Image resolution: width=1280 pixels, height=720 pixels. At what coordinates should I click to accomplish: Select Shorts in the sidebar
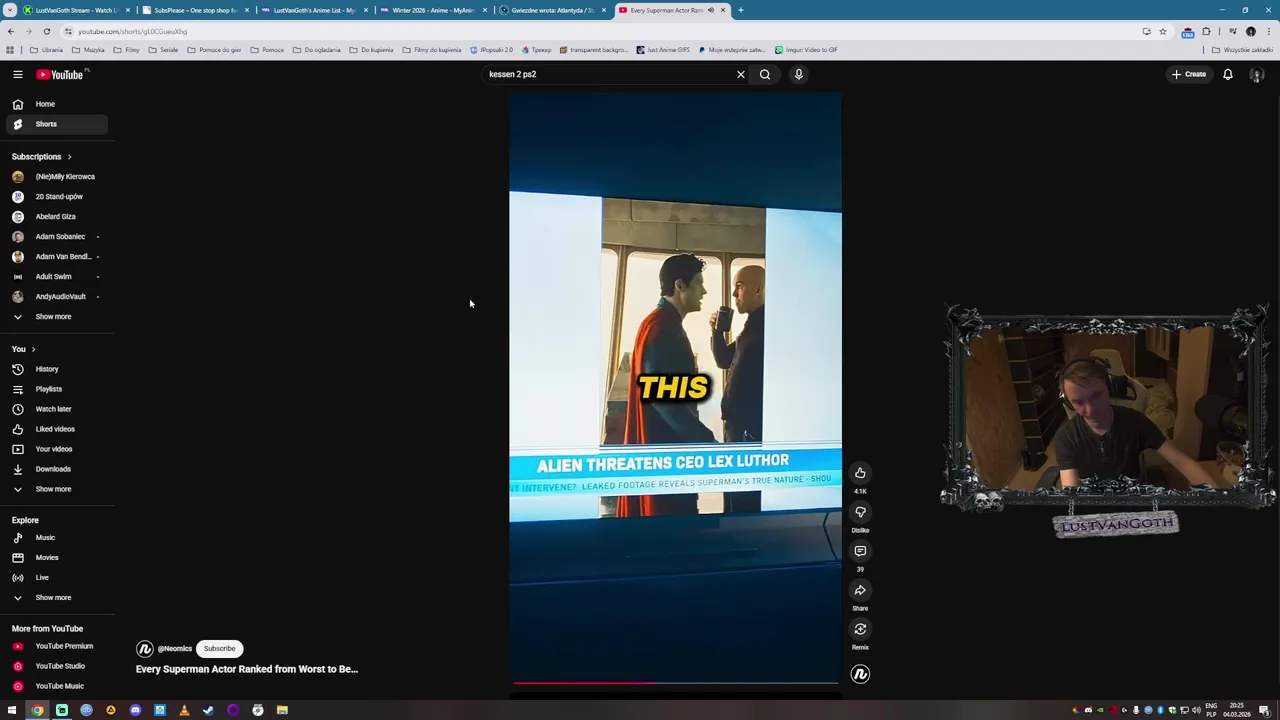[55, 124]
